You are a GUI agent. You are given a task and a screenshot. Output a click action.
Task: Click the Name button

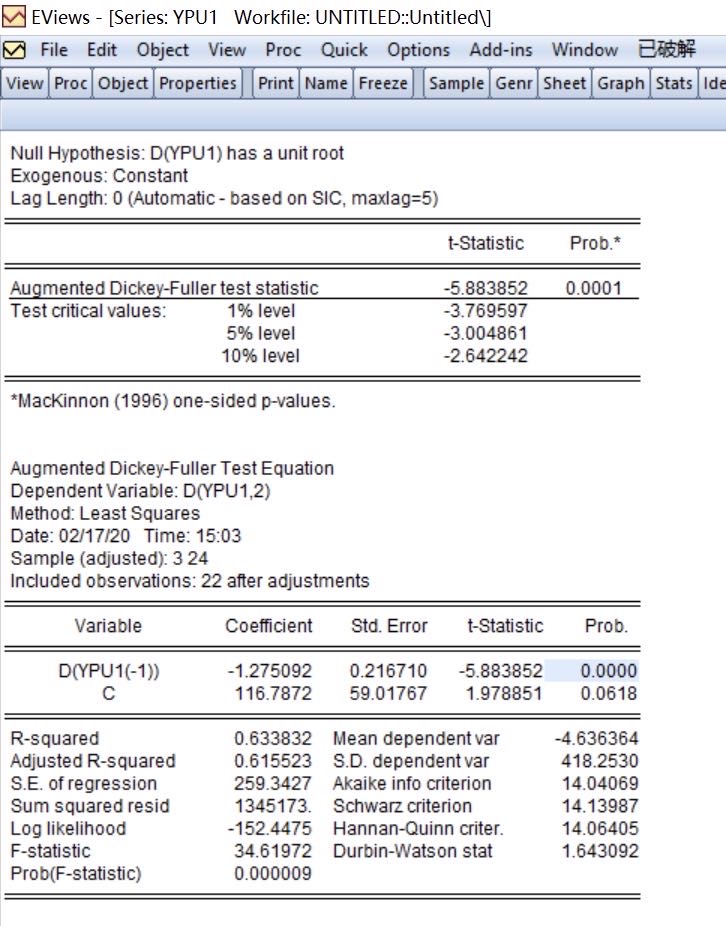(x=326, y=83)
